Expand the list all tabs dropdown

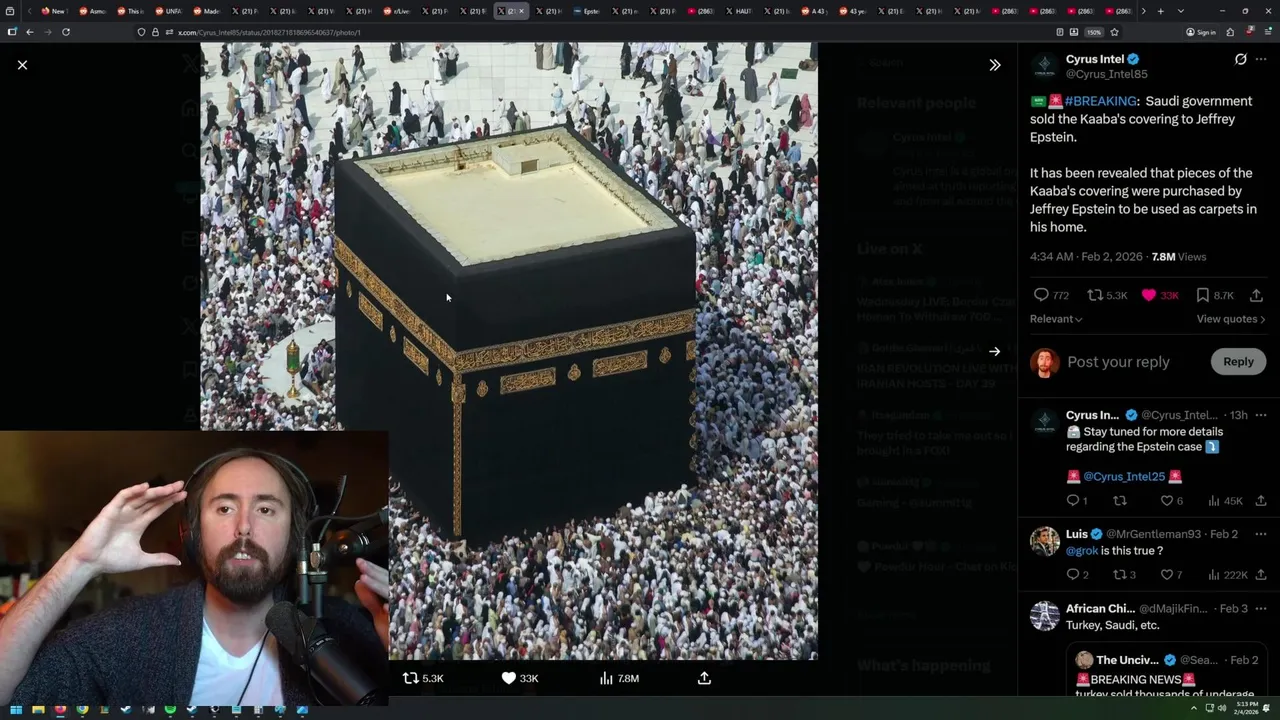point(1181,11)
